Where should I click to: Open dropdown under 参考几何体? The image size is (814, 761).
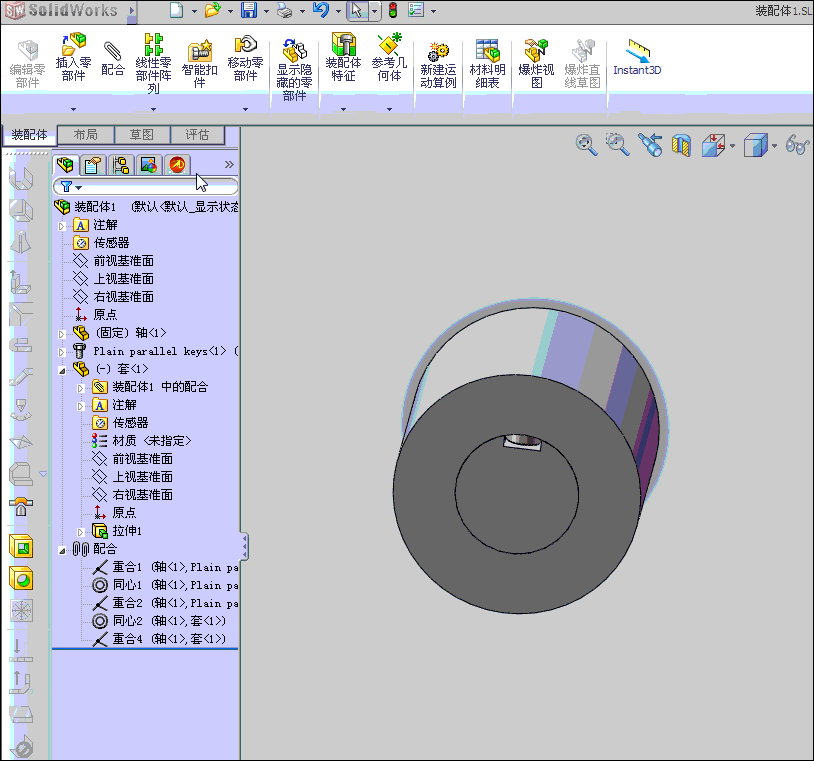click(389, 110)
